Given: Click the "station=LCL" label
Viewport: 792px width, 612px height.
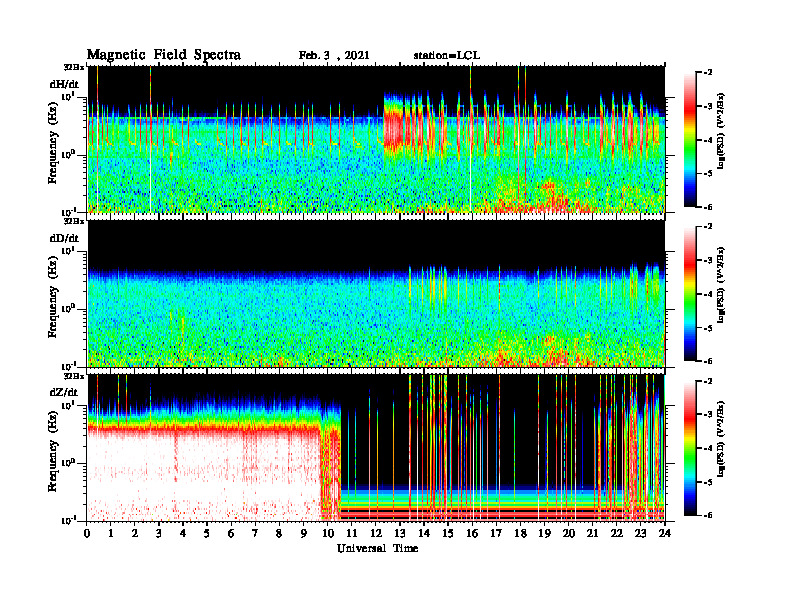Looking at the screenshot, I should point(447,56).
